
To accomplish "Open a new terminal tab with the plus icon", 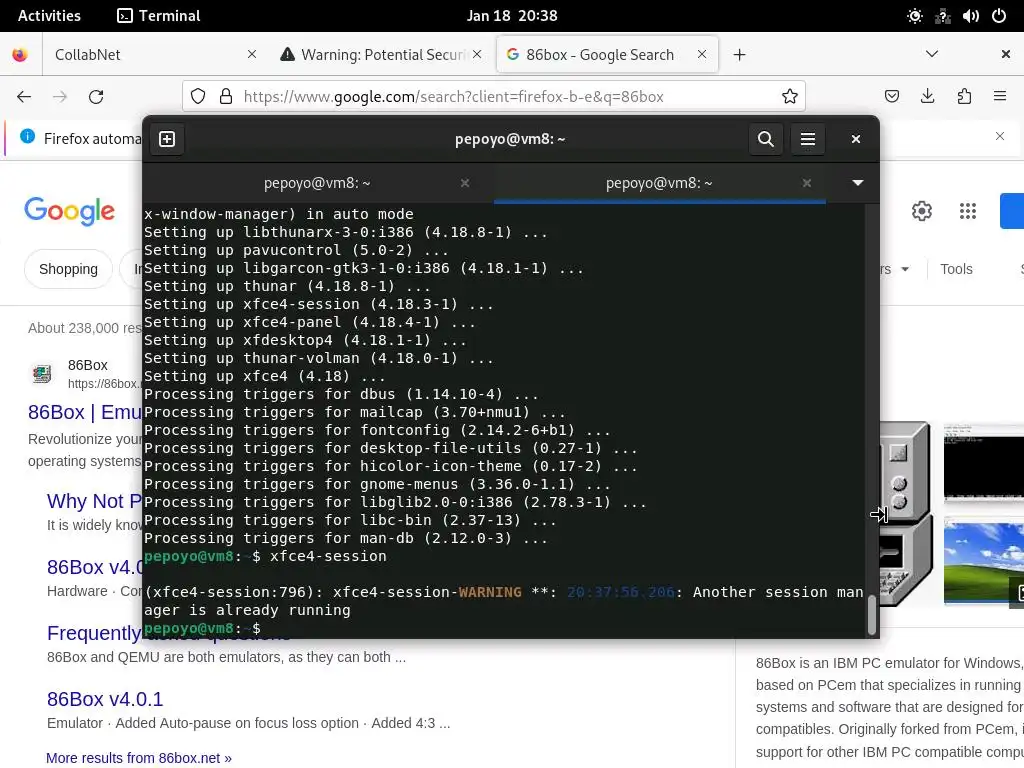I will click(x=167, y=139).
